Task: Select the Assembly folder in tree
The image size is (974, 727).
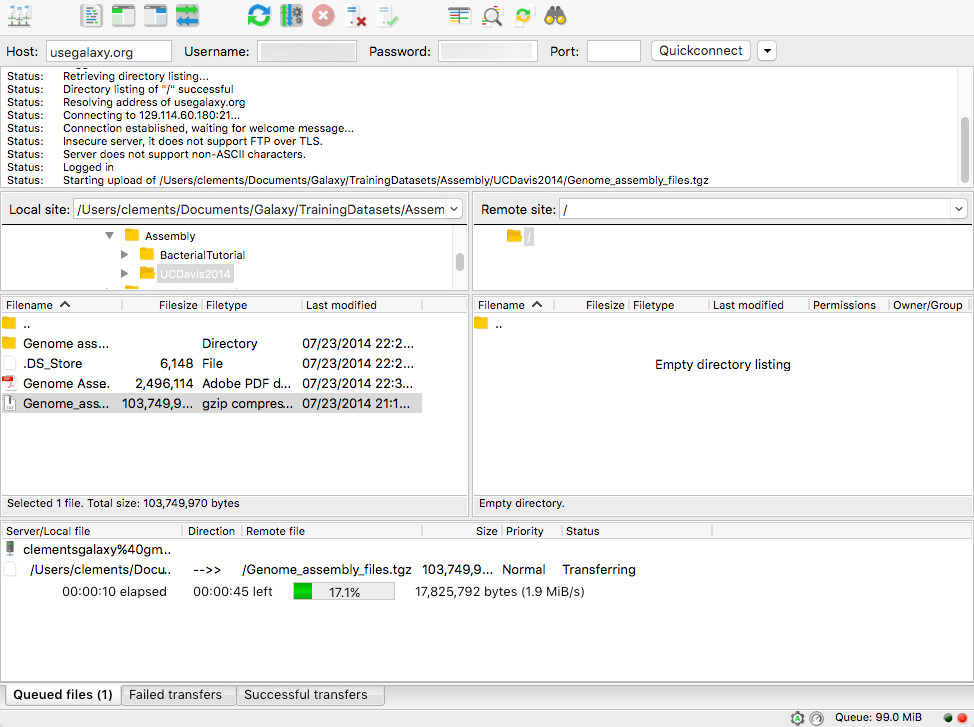Action: [170, 236]
